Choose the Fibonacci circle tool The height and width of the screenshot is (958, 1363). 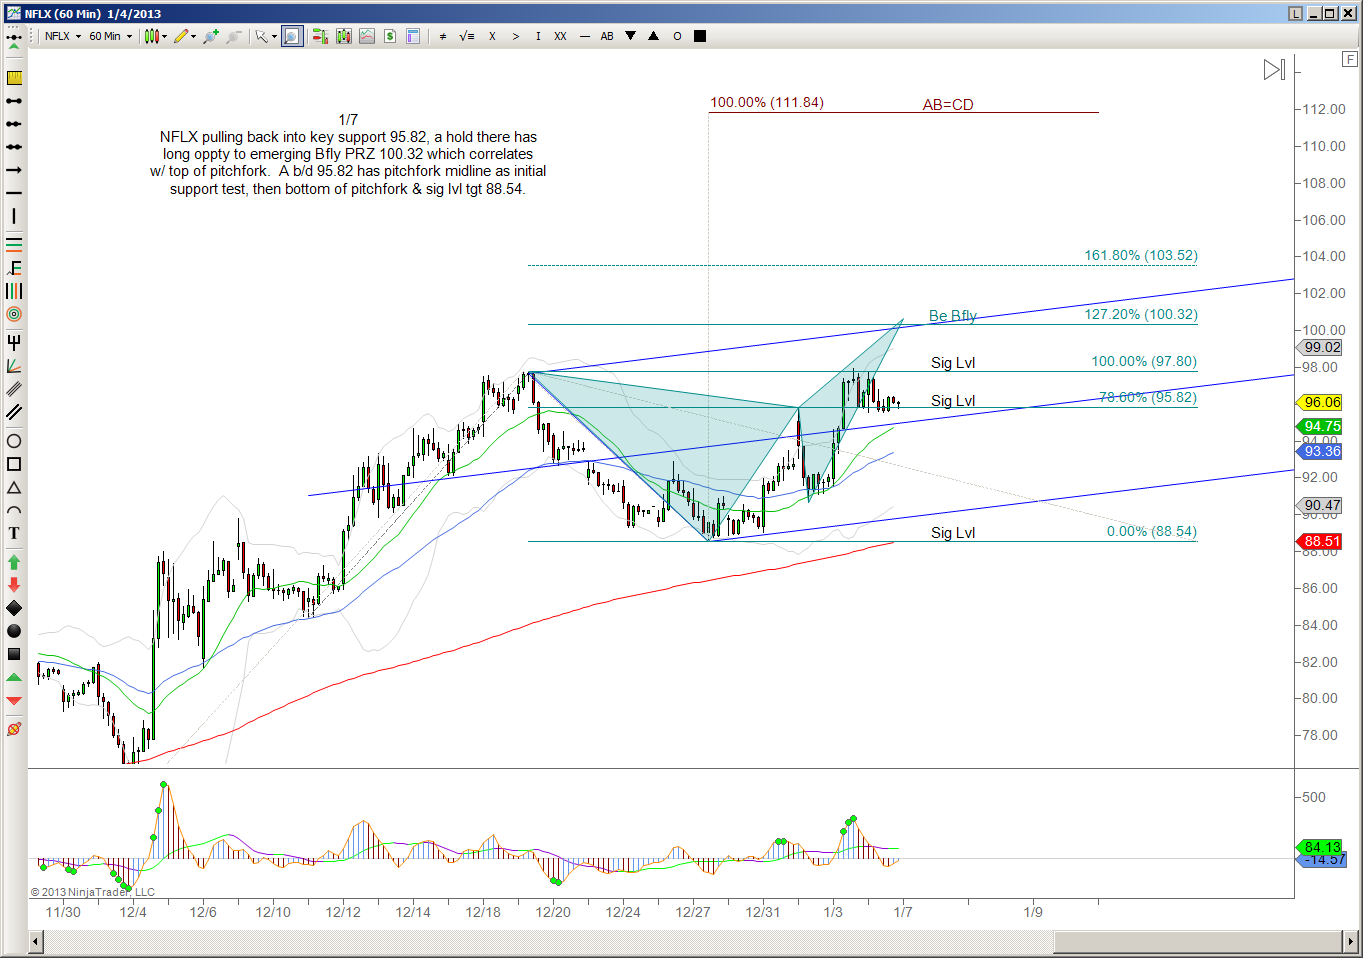(14, 314)
